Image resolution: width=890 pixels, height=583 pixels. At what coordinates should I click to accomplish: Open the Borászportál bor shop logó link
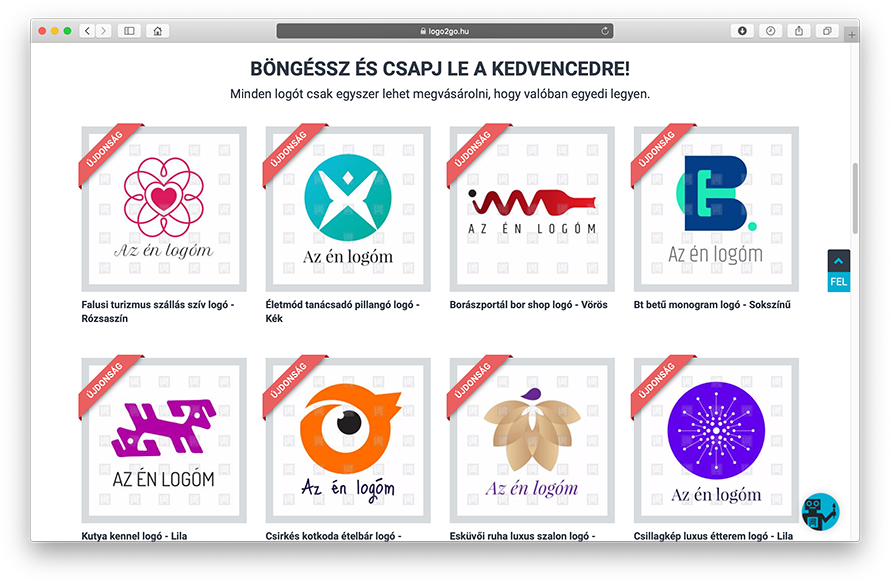528,305
